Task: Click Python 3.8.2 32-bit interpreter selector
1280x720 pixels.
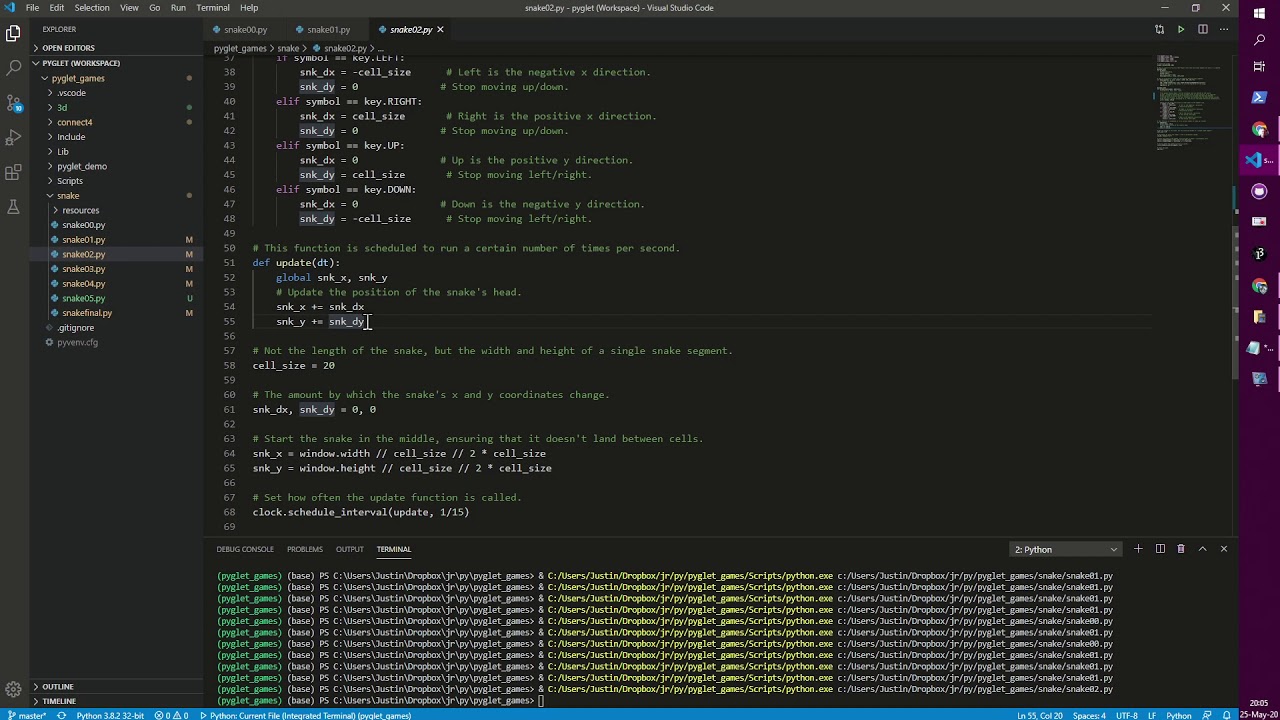Action: pos(110,715)
